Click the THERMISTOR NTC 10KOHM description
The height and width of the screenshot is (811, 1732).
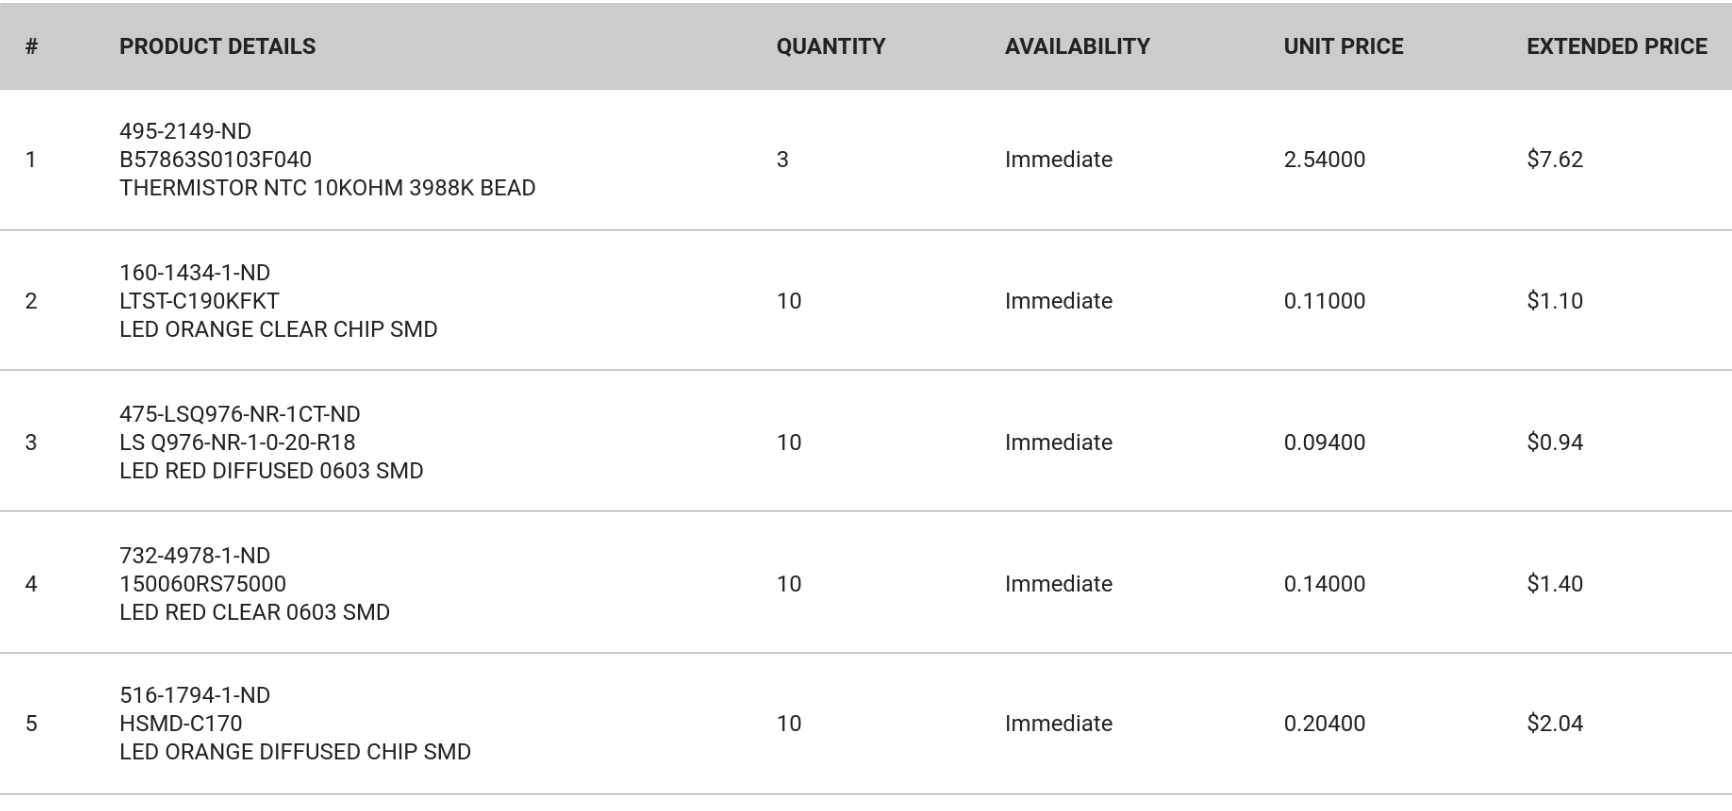[327, 188]
